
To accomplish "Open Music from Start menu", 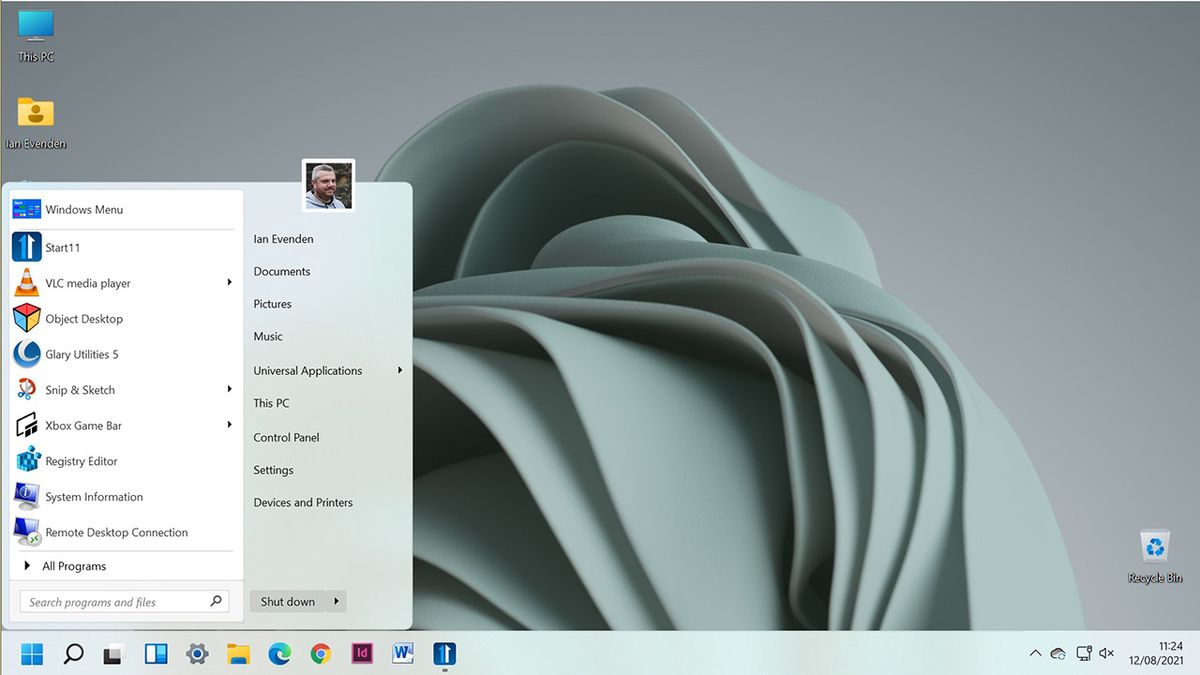I will coord(268,336).
